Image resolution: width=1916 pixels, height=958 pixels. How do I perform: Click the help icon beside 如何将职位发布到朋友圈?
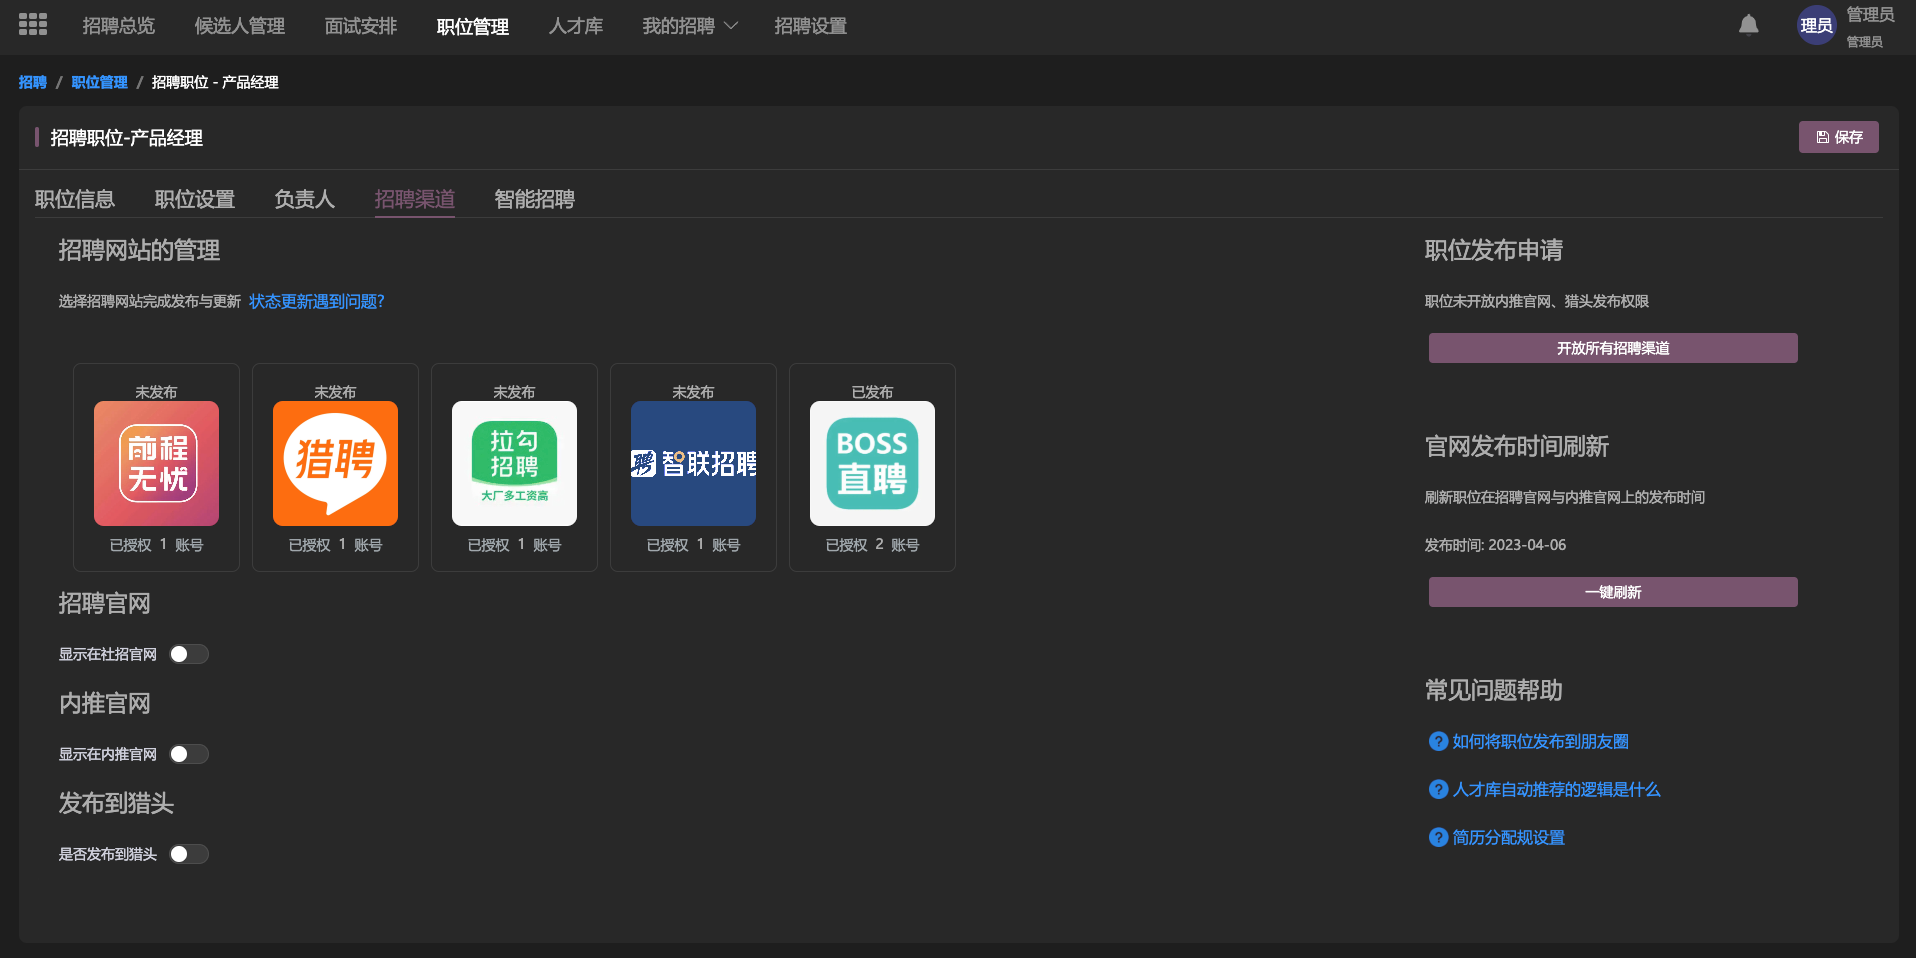(x=1437, y=741)
